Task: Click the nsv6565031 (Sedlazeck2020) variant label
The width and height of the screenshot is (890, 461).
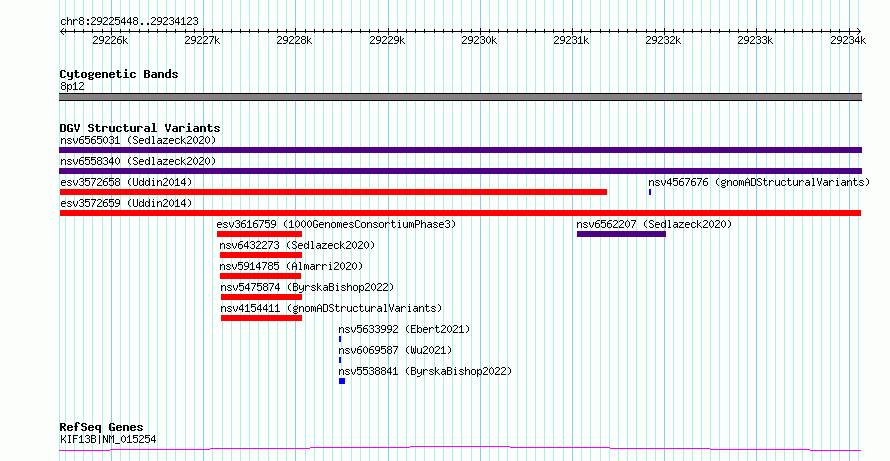Action: click(x=138, y=140)
